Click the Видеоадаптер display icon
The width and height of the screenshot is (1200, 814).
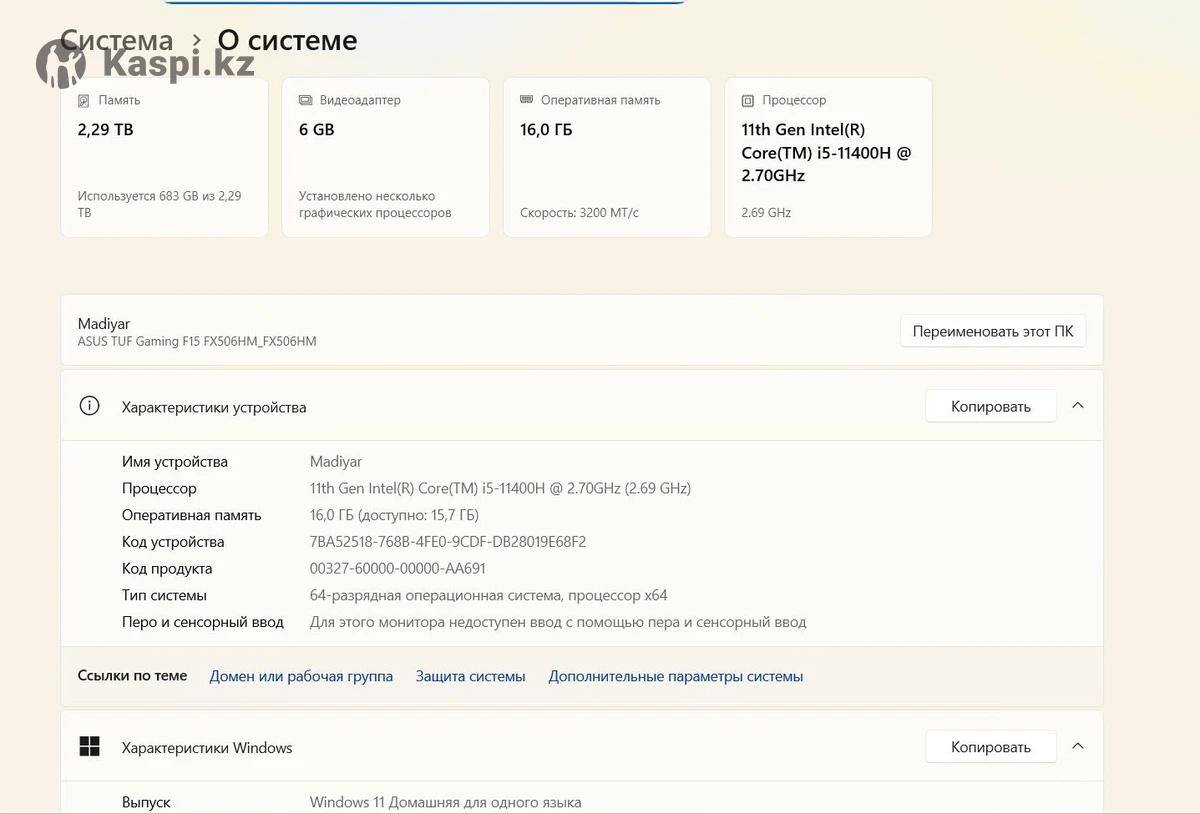point(305,101)
